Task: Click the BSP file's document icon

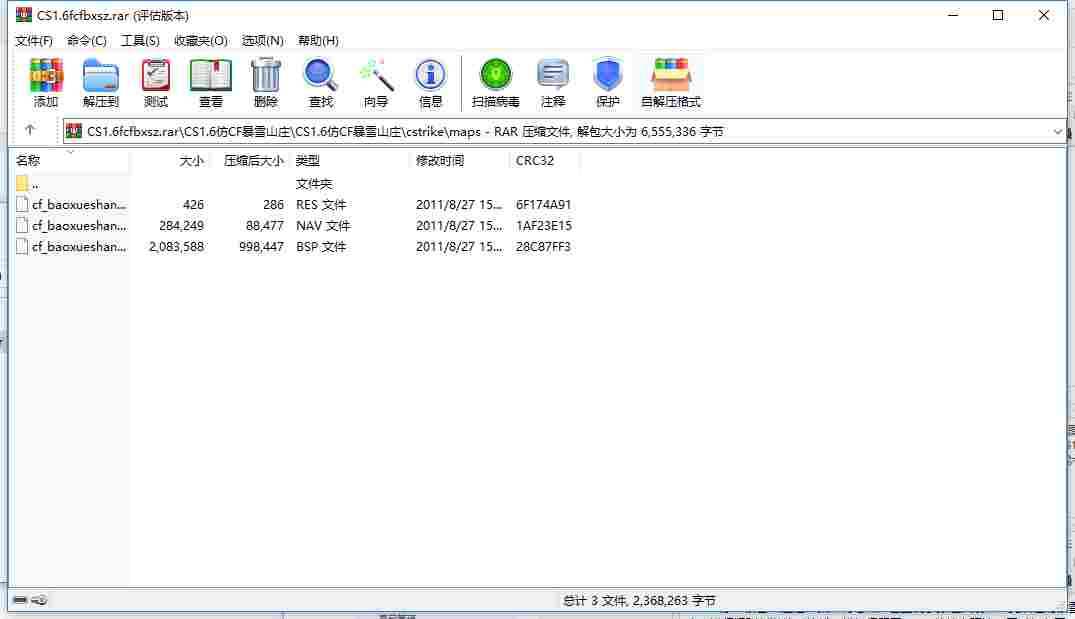Action: pyautogui.click(x=22, y=246)
